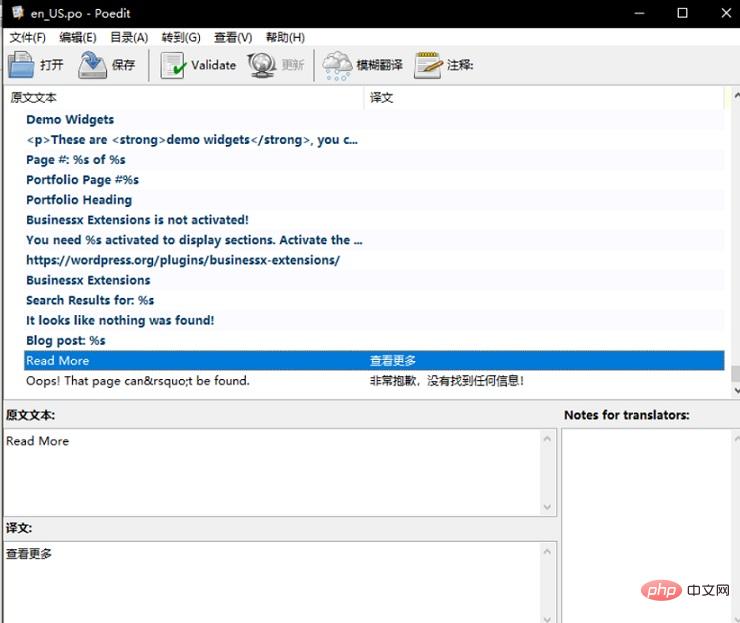This screenshot has width=740, height=623.
Task: Select the 'Blog post: %s' row
Action: pyautogui.click(x=374, y=340)
